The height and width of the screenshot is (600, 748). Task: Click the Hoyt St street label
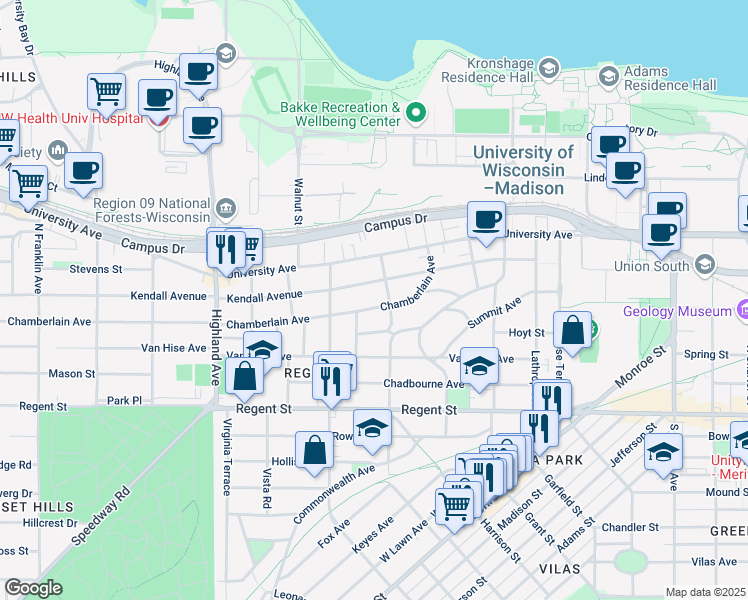[x=527, y=332]
